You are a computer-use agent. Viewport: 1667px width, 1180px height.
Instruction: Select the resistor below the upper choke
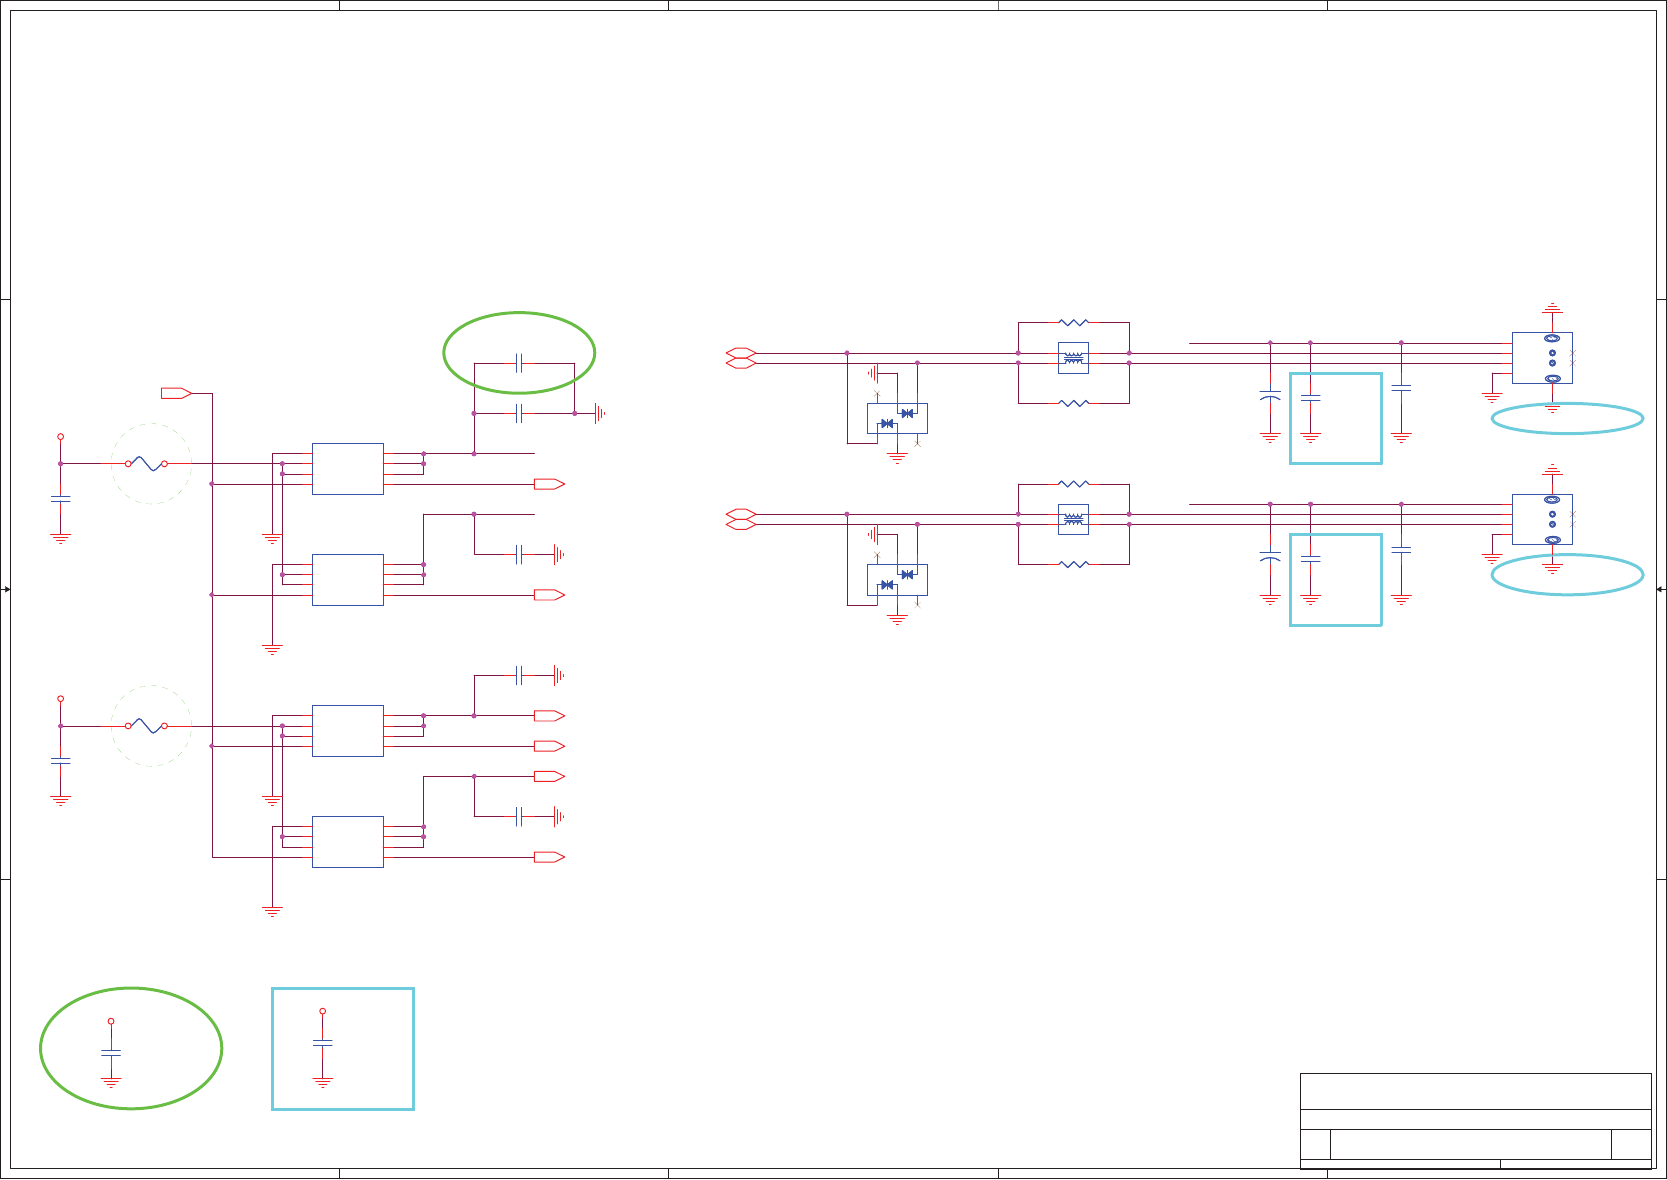[1073, 403]
